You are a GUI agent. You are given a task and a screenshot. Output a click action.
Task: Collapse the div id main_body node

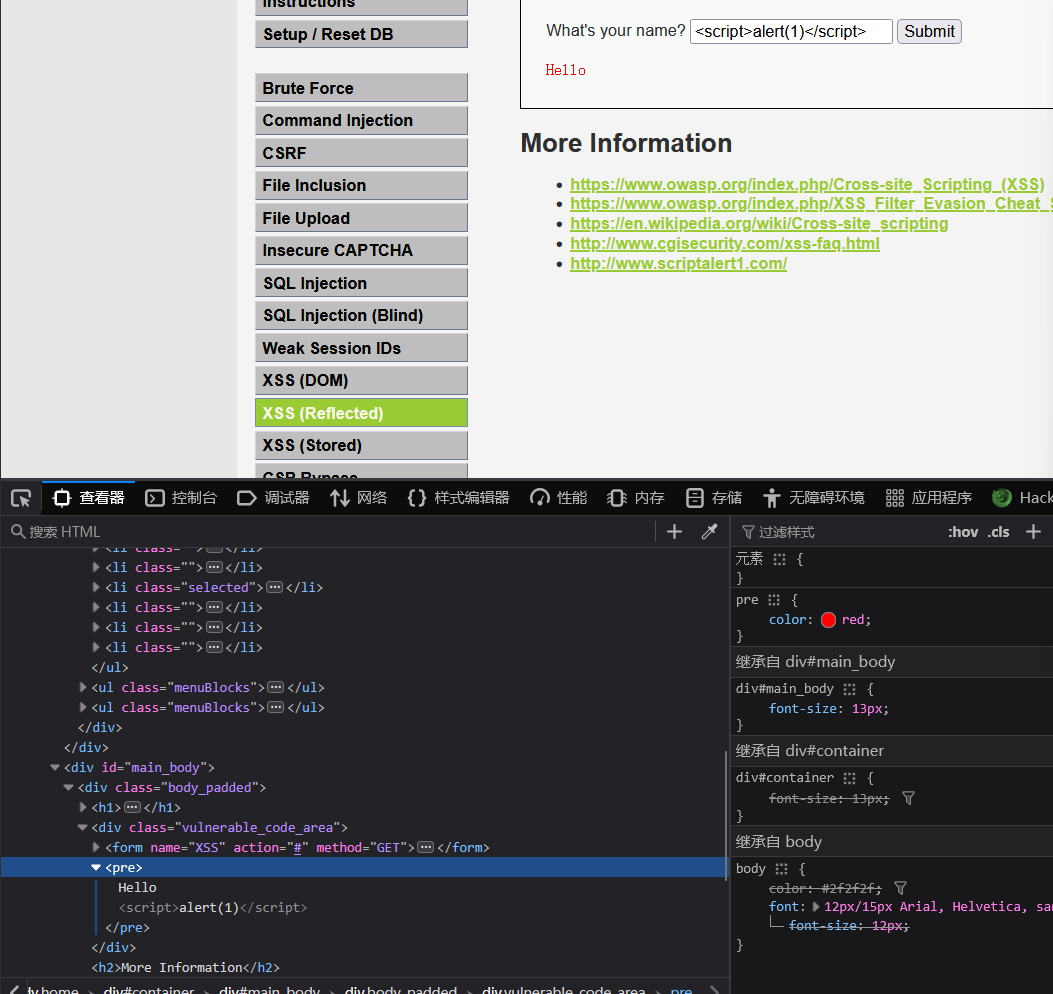pos(55,767)
